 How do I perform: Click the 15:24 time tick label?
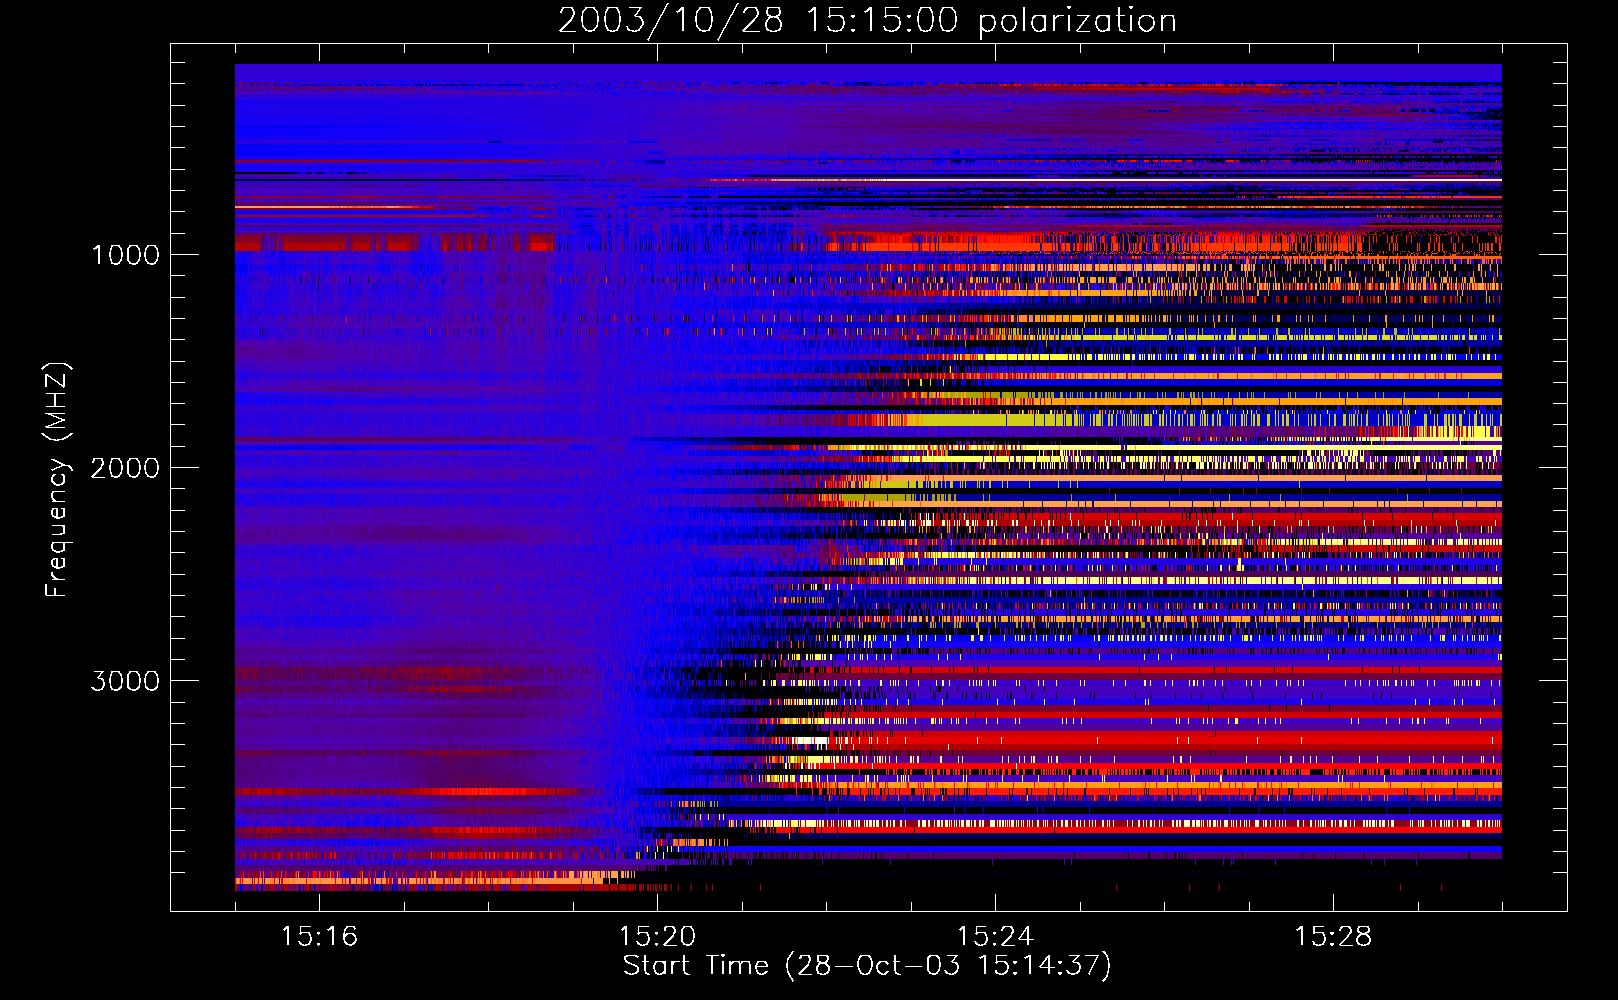tap(995, 936)
